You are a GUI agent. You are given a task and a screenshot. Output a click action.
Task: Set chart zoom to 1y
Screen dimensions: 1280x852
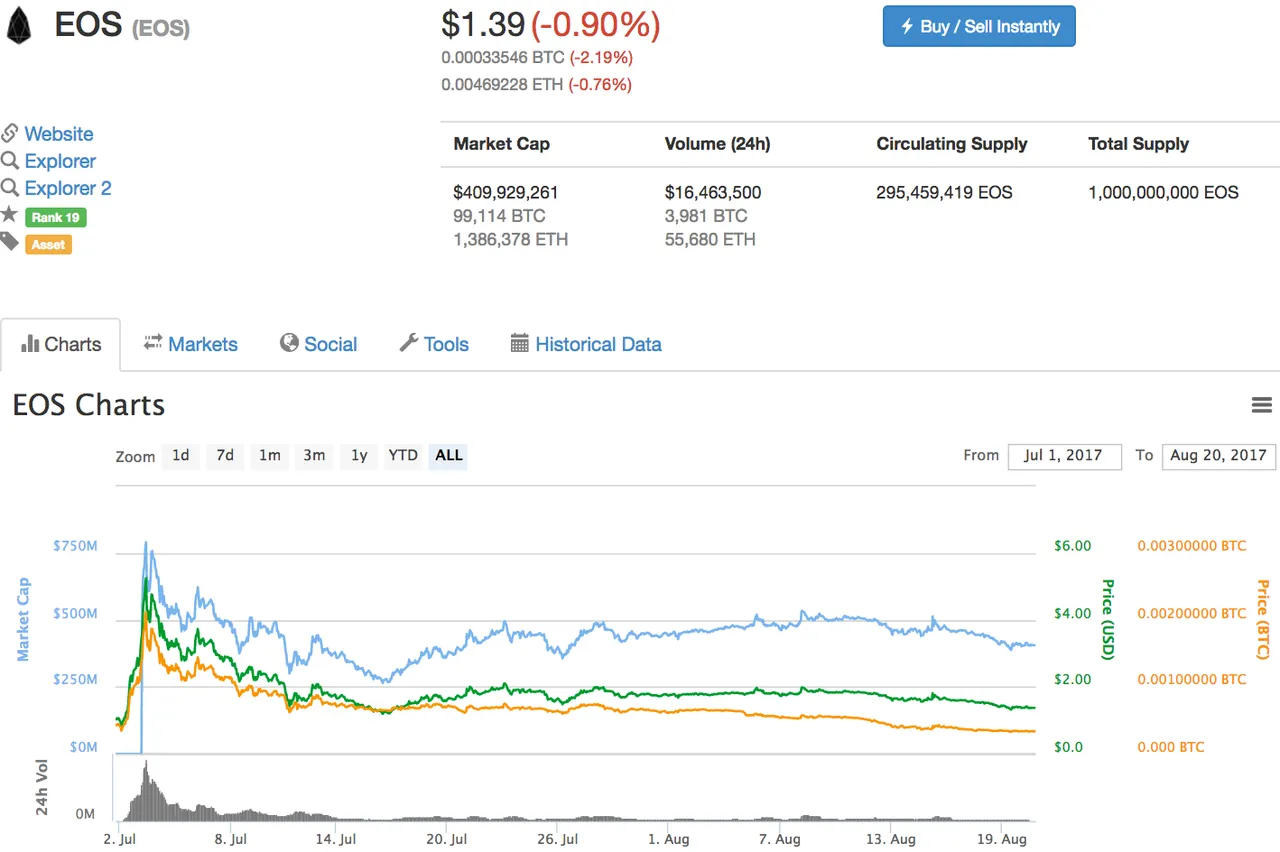click(359, 456)
